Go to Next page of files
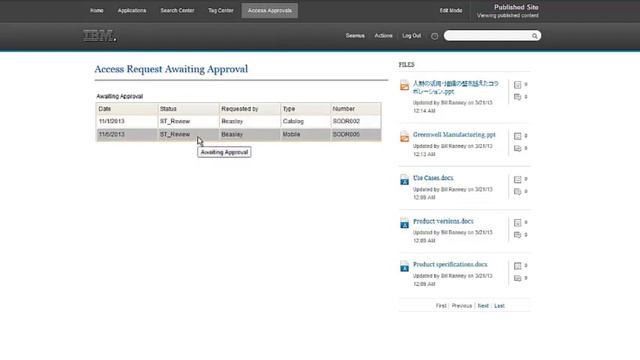This screenshot has width=640, height=360. pyautogui.click(x=483, y=306)
